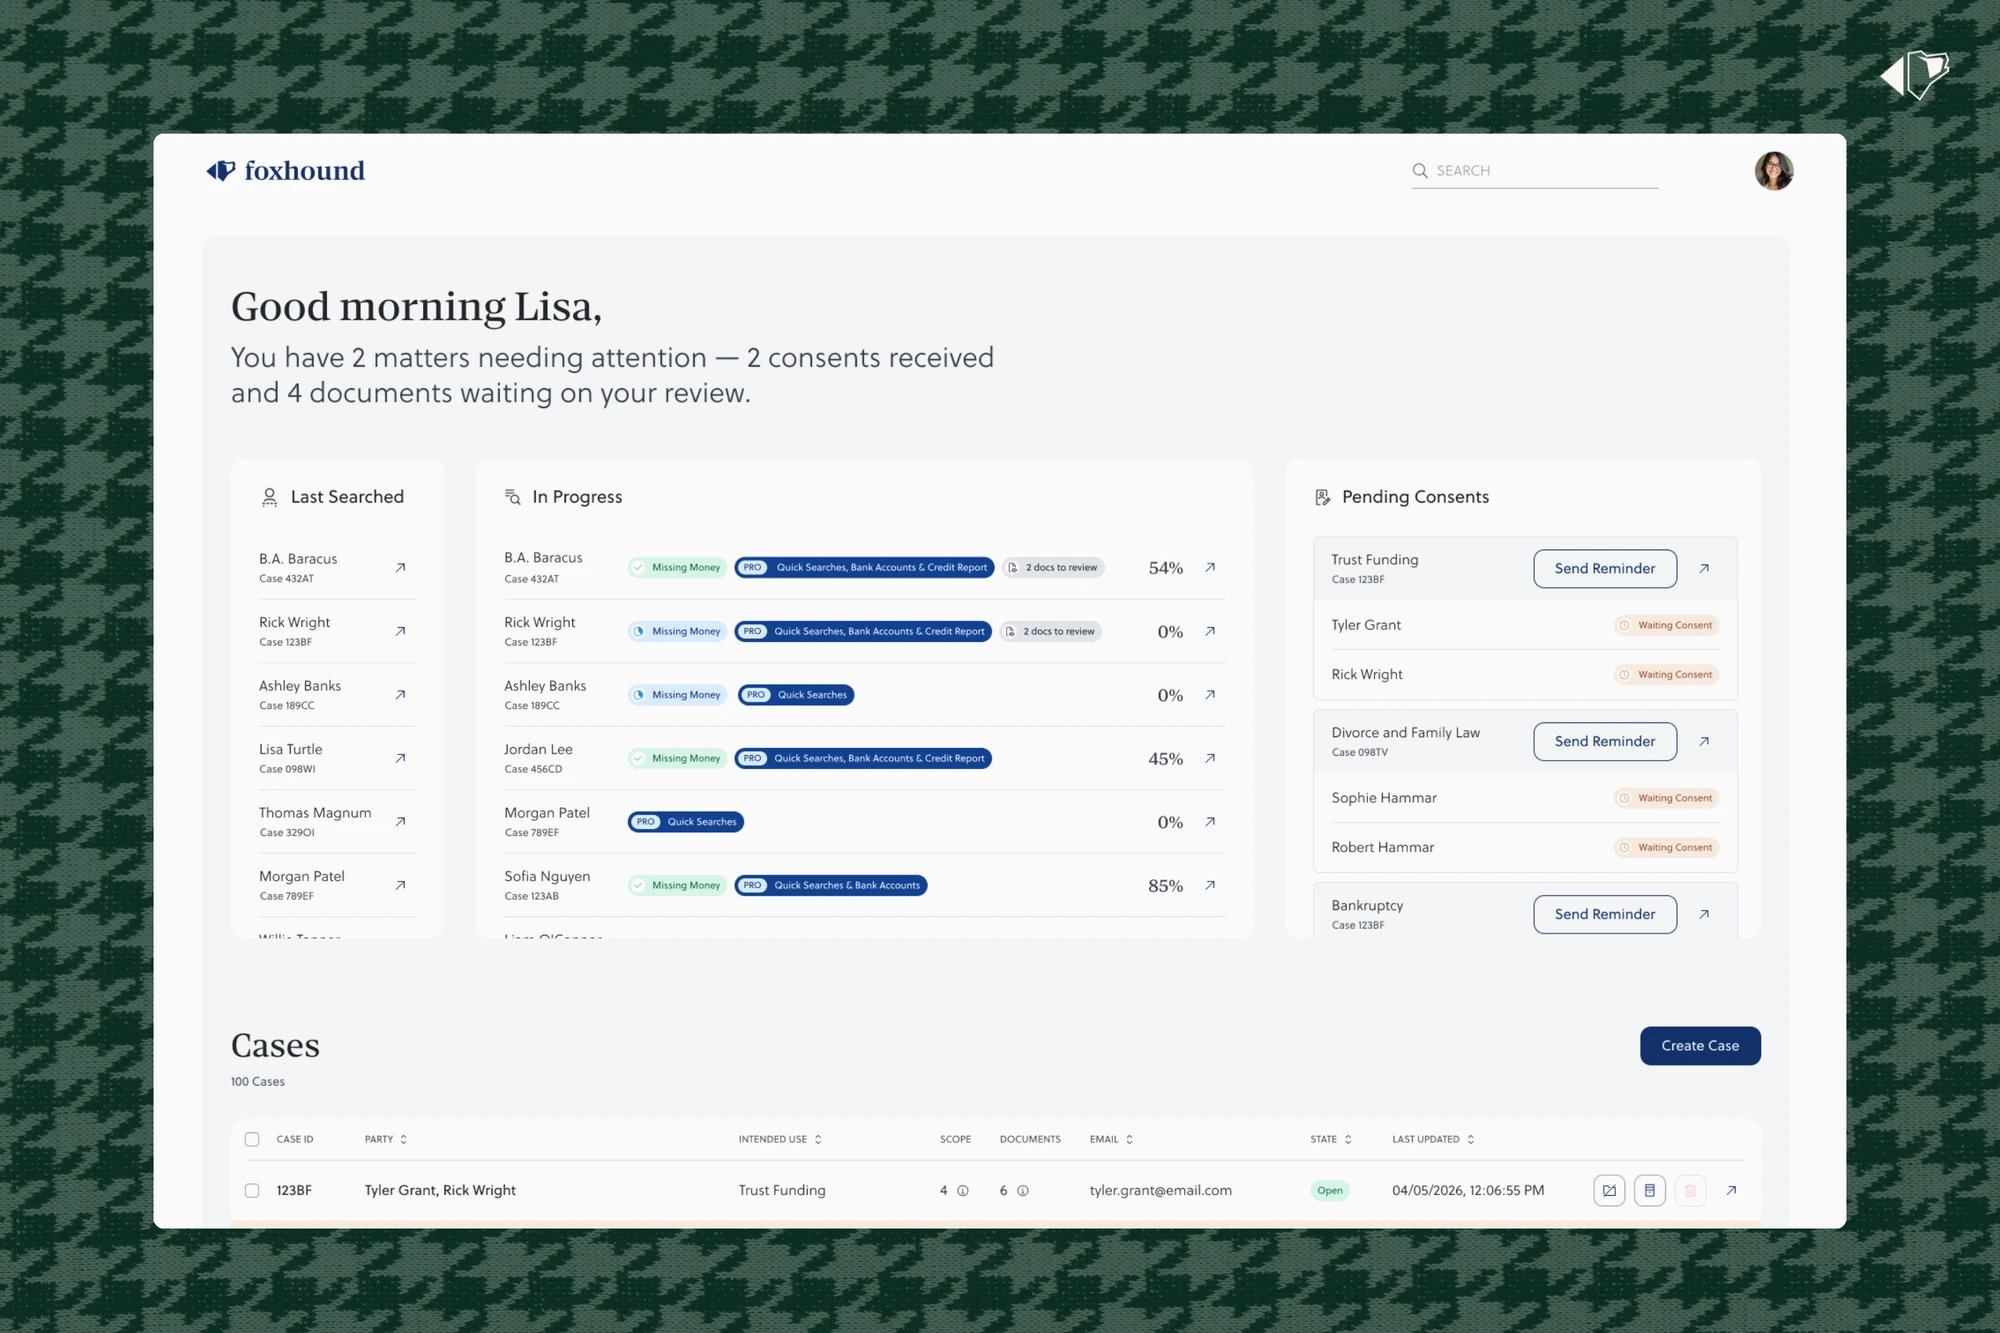Click Send Reminder for Trust Funding
This screenshot has width=2000, height=1333.
pyautogui.click(x=1605, y=568)
